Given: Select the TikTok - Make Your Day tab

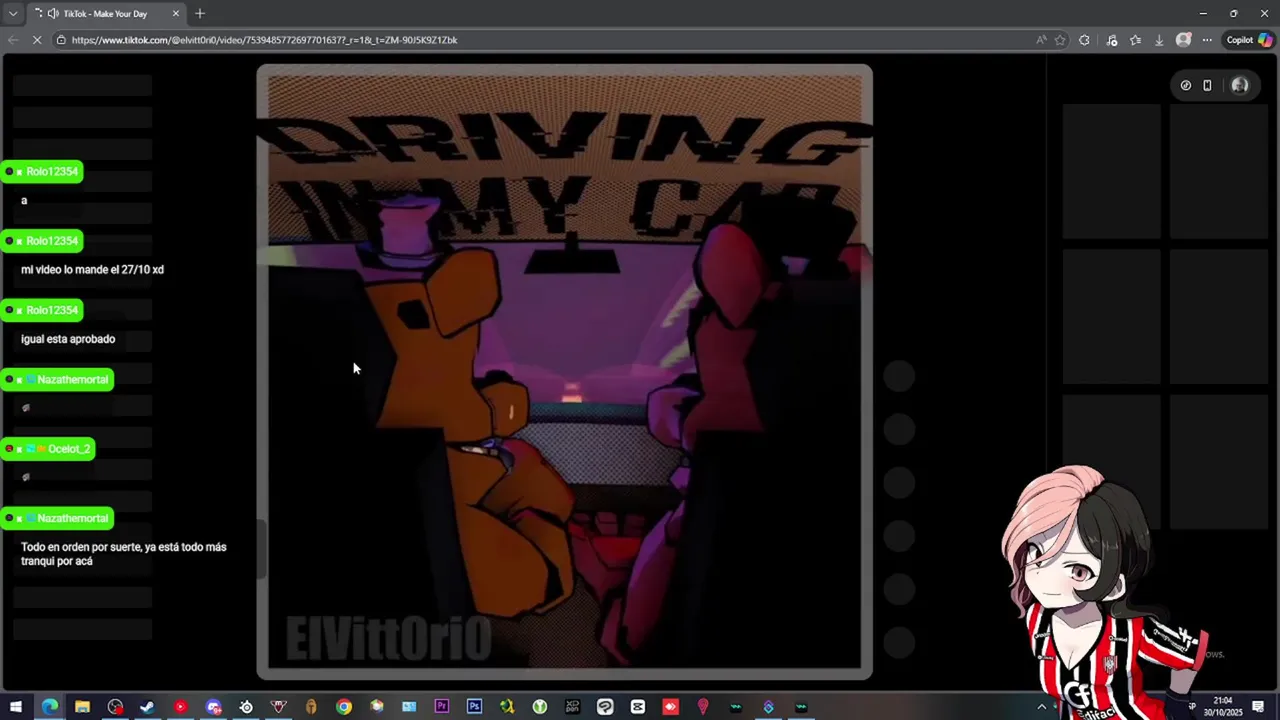Looking at the screenshot, I should [x=105, y=14].
